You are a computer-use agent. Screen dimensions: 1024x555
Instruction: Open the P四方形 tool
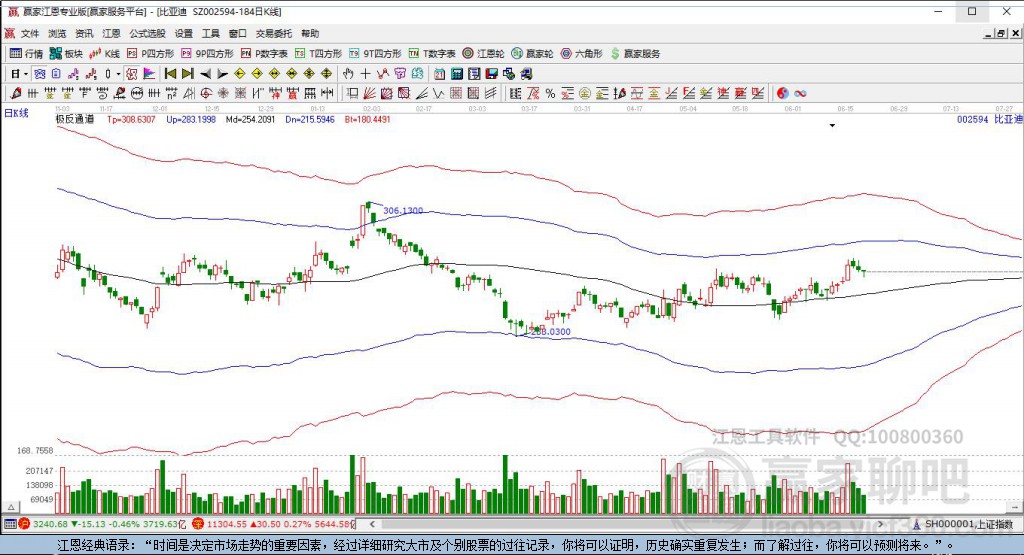click(x=150, y=54)
